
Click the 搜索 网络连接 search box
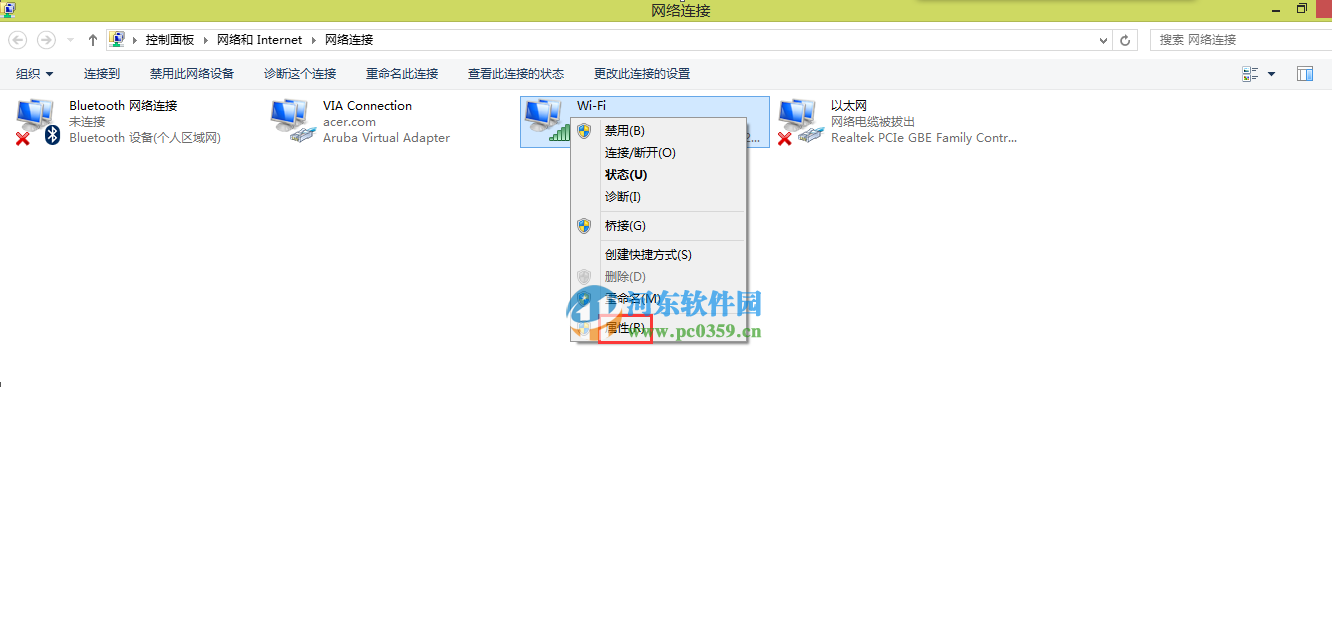click(1240, 39)
